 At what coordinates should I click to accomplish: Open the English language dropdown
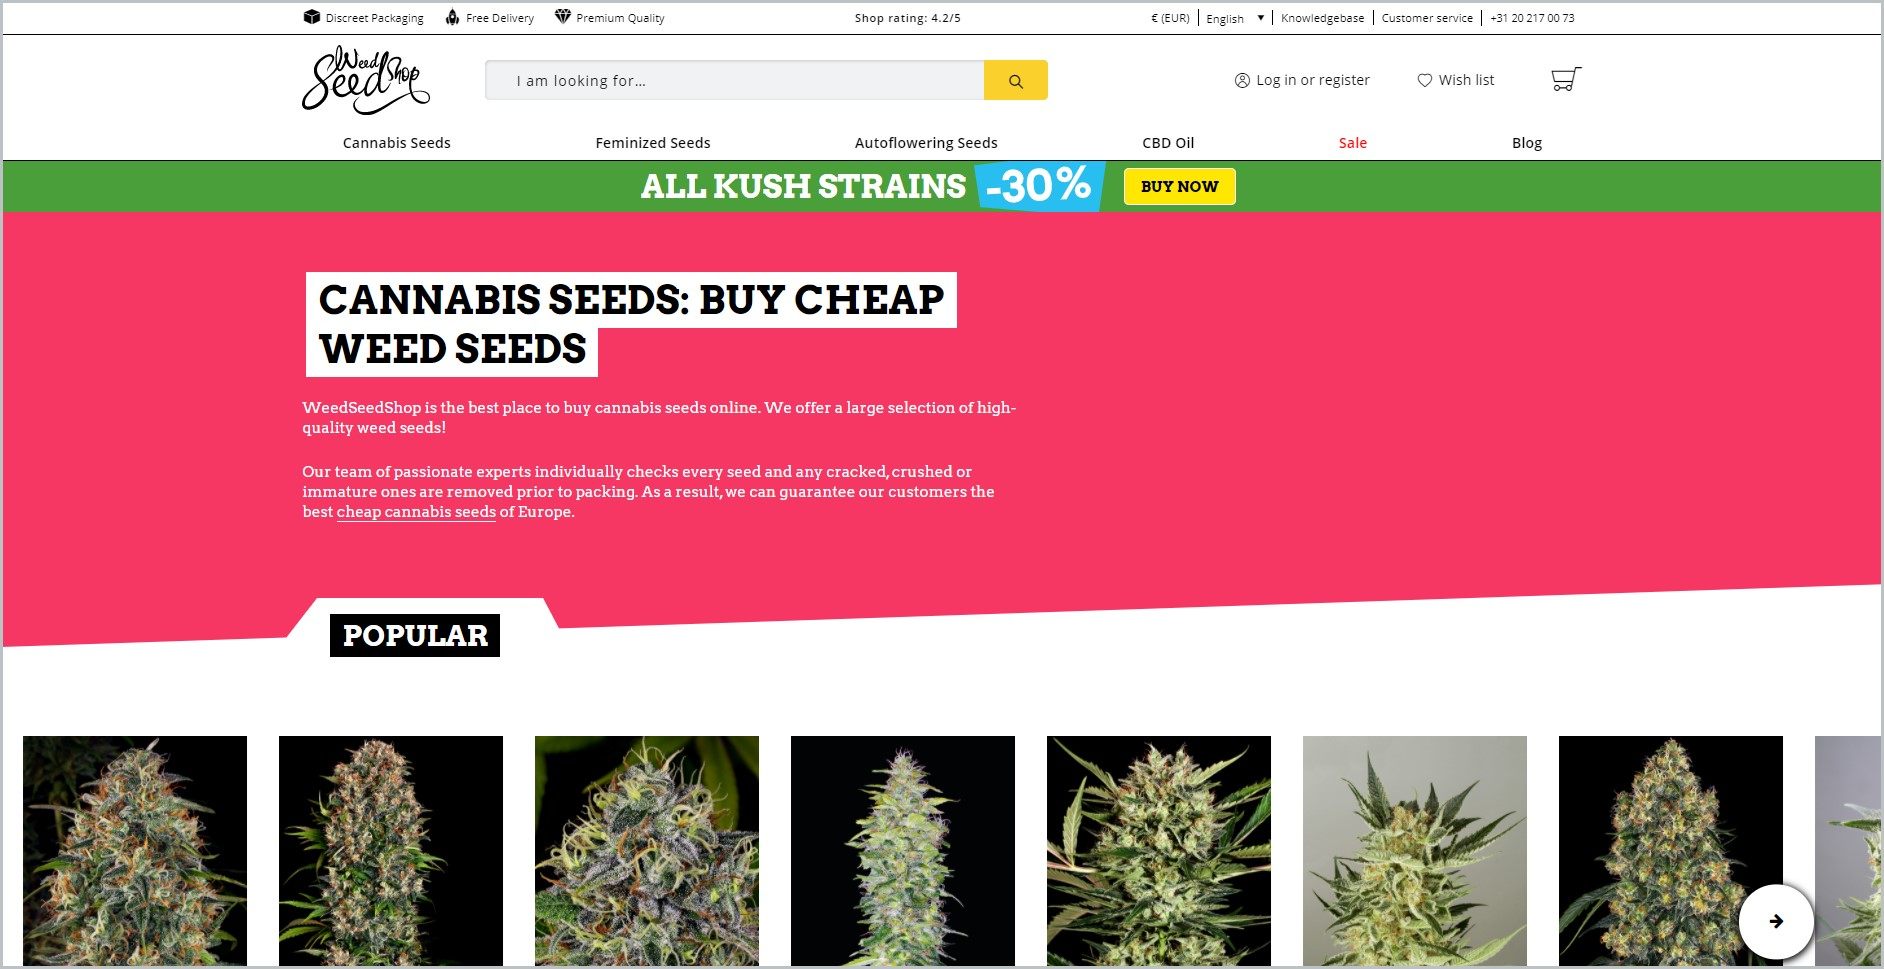click(x=1235, y=18)
